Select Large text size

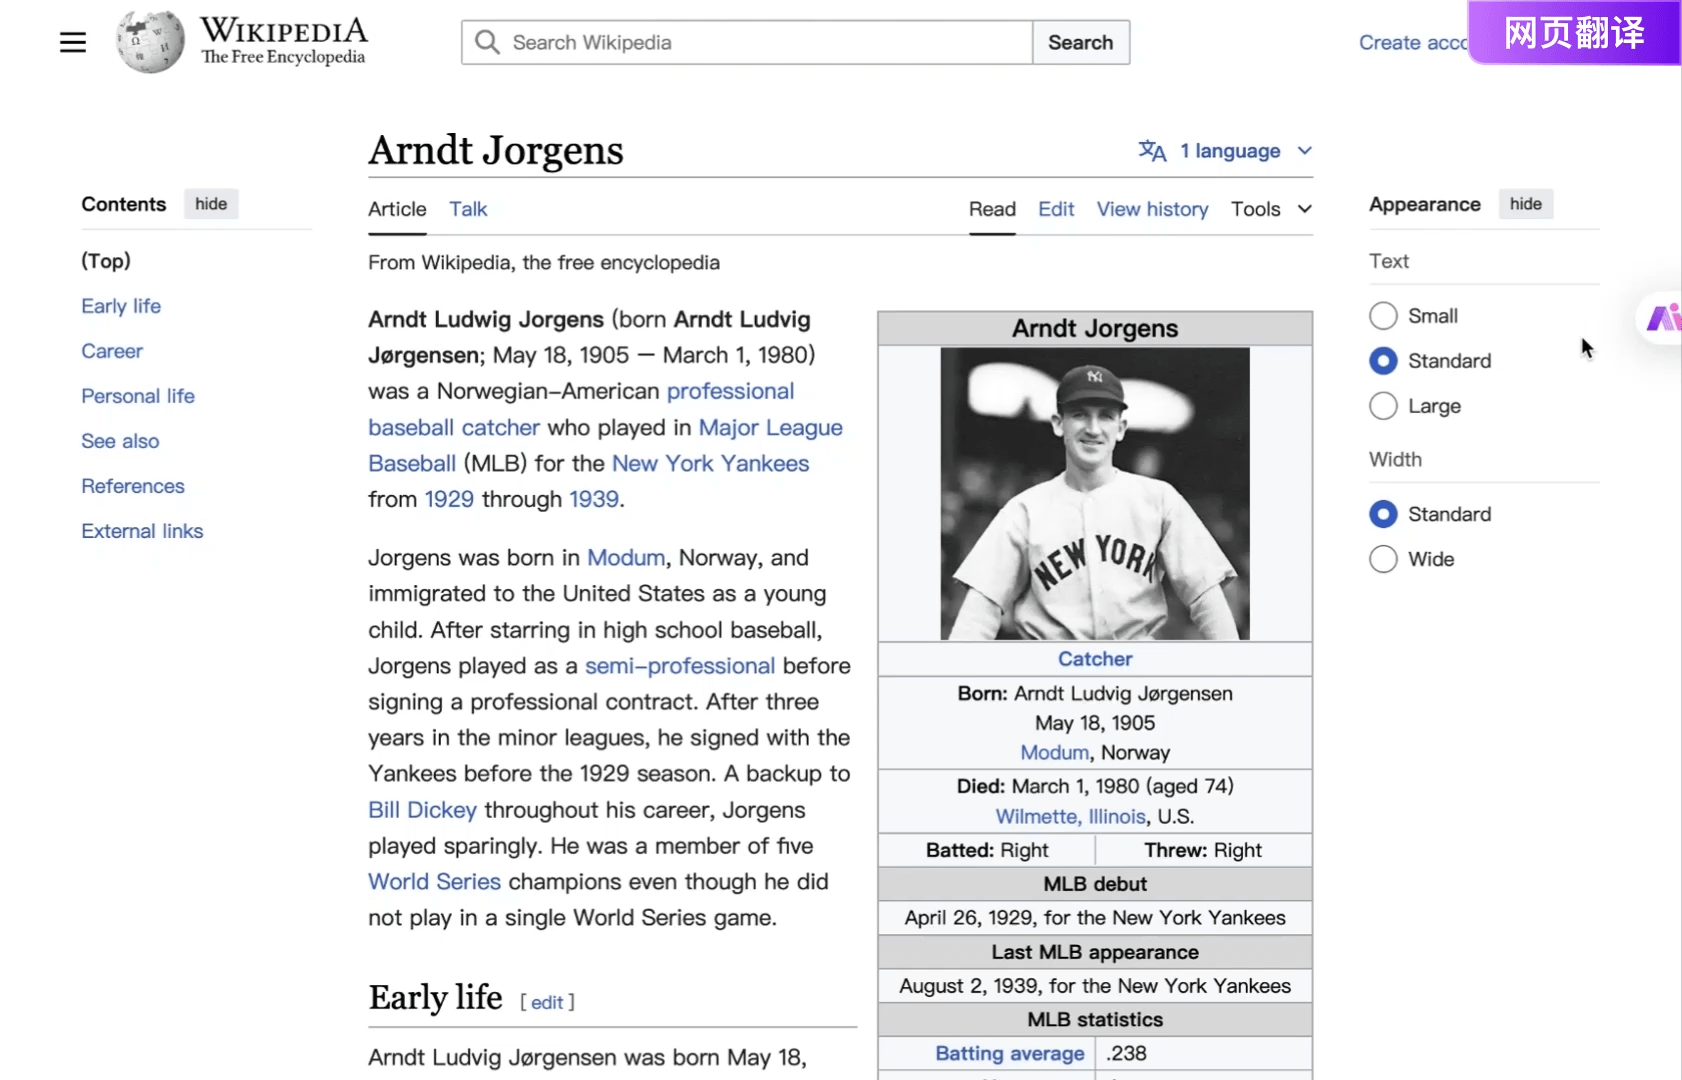(x=1383, y=406)
